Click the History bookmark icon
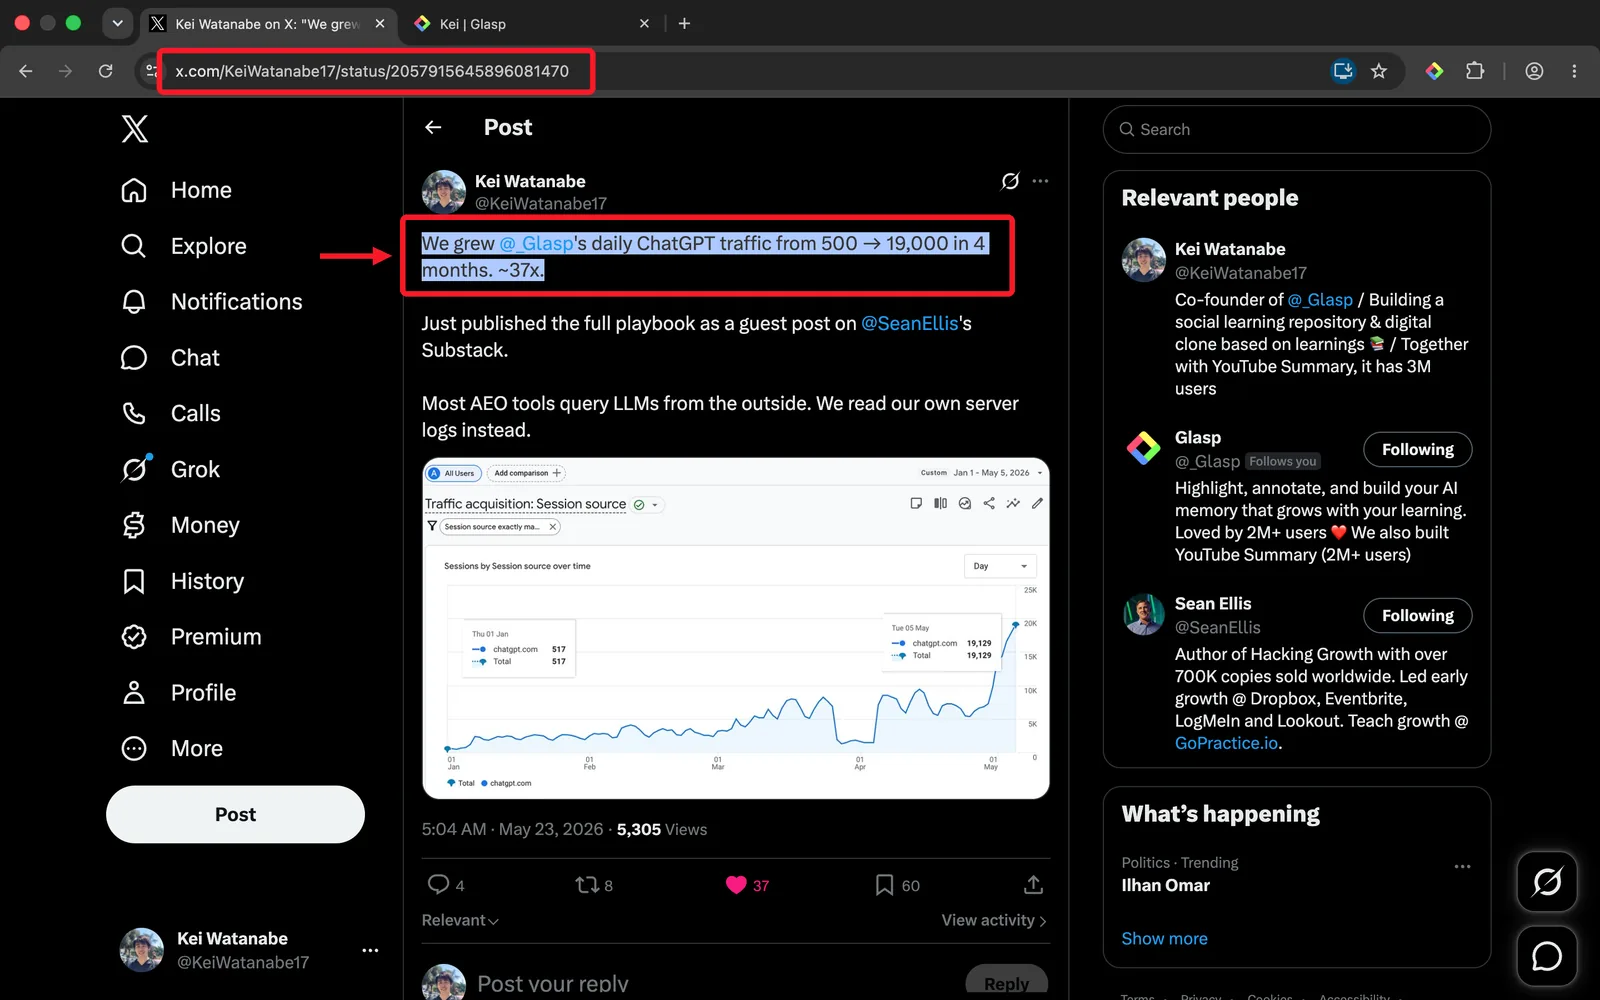The image size is (1600, 1000). point(134,581)
